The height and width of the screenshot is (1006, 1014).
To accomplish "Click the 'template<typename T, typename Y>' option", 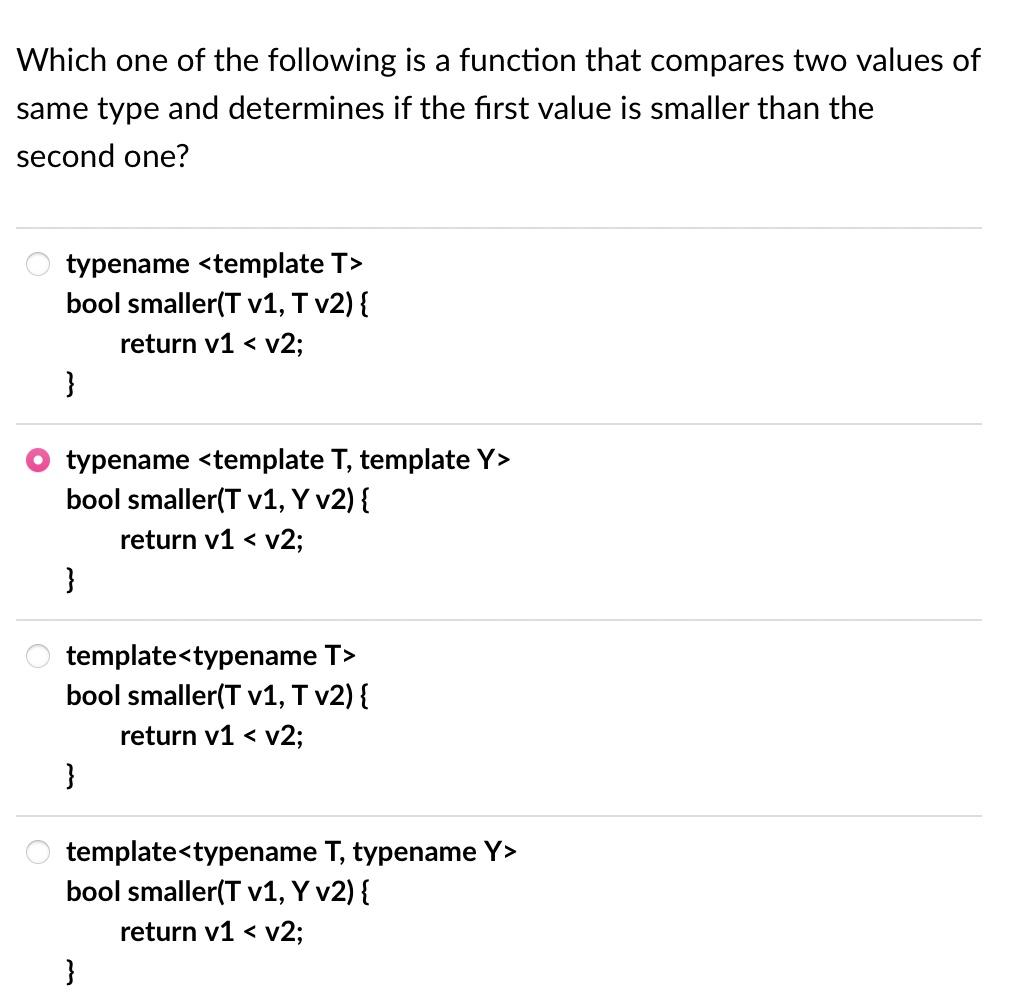I will [x=290, y=852].
